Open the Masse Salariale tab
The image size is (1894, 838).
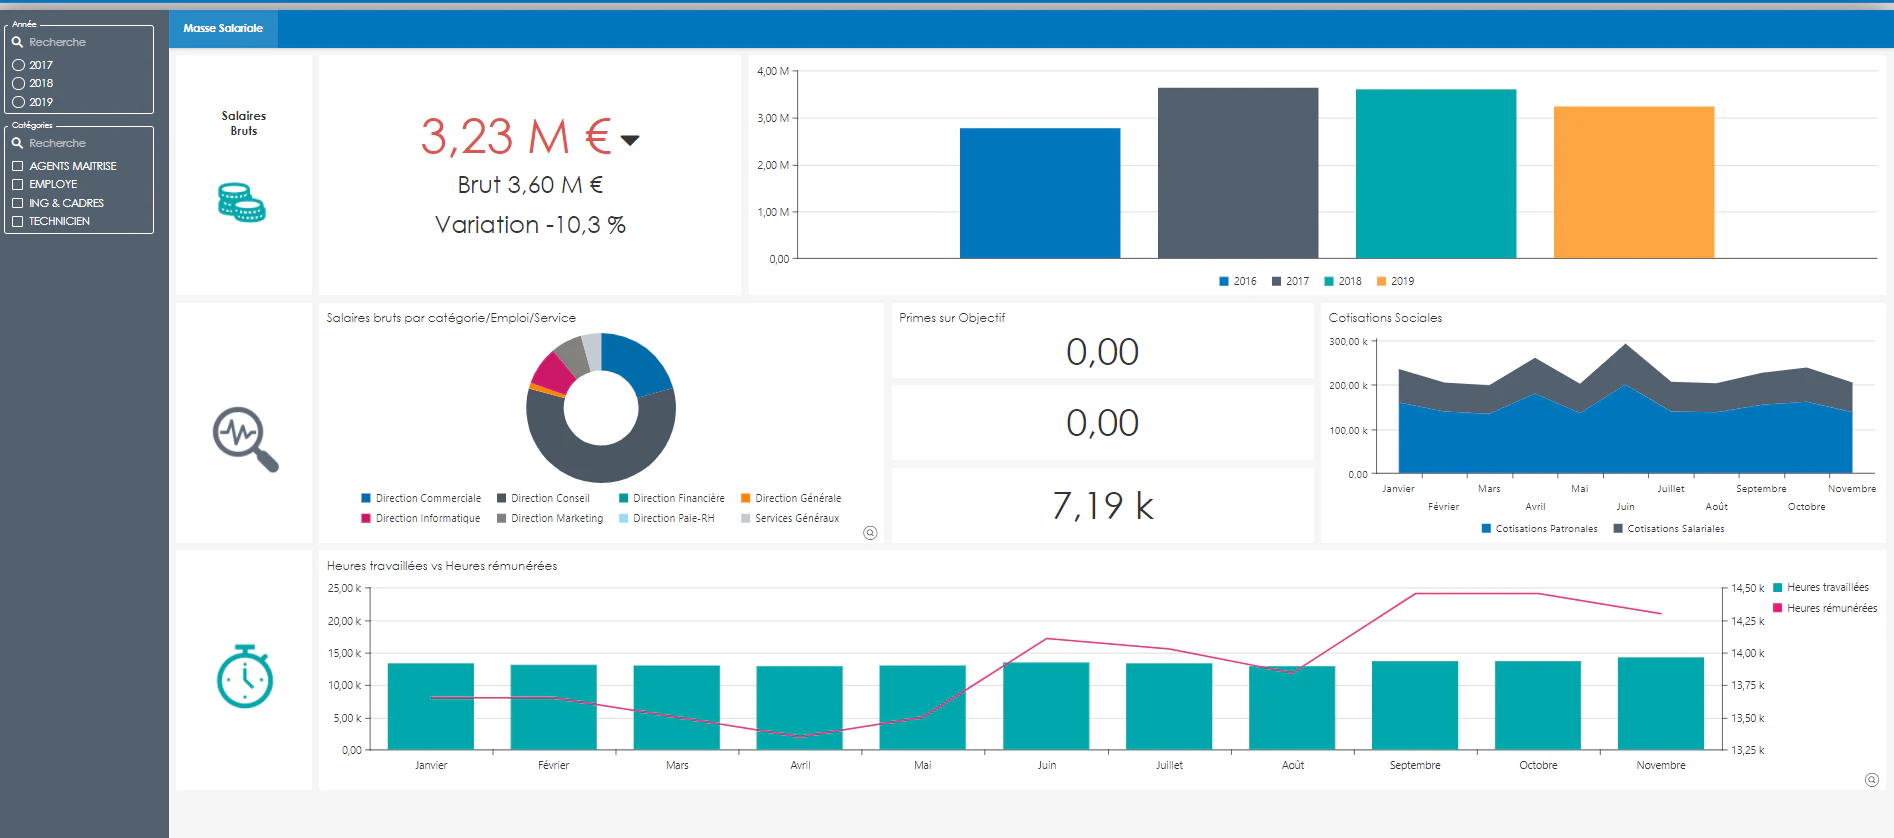coord(223,28)
